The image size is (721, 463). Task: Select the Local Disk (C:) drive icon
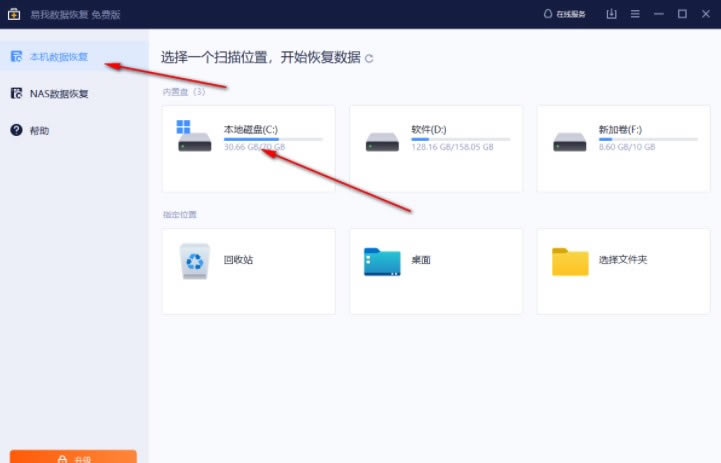tap(194, 138)
